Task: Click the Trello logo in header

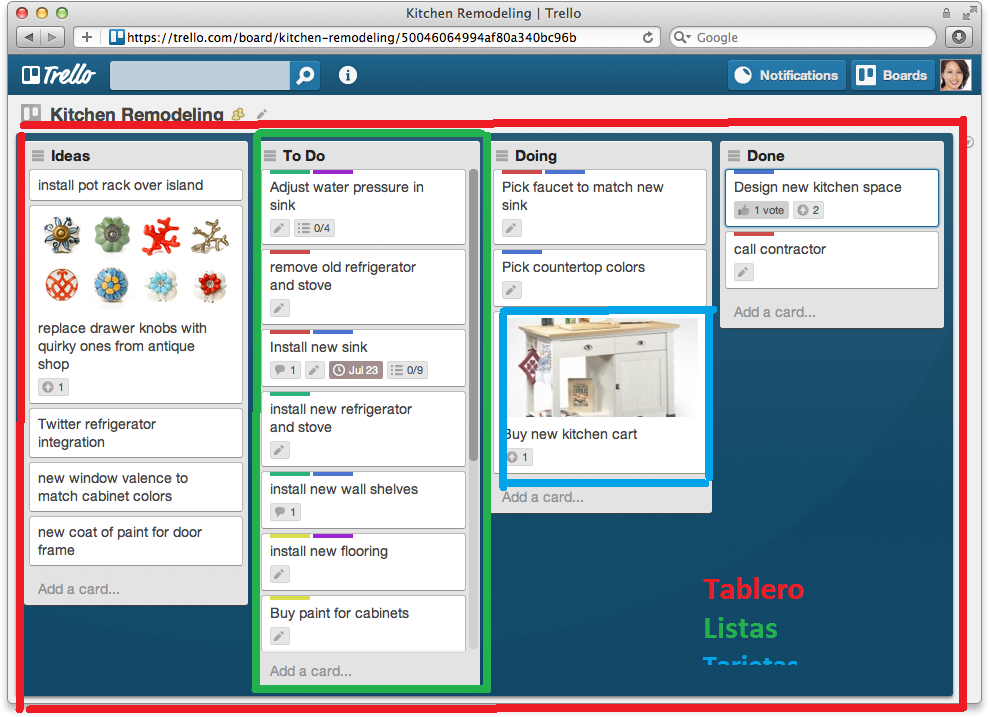Action: [58, 75]
